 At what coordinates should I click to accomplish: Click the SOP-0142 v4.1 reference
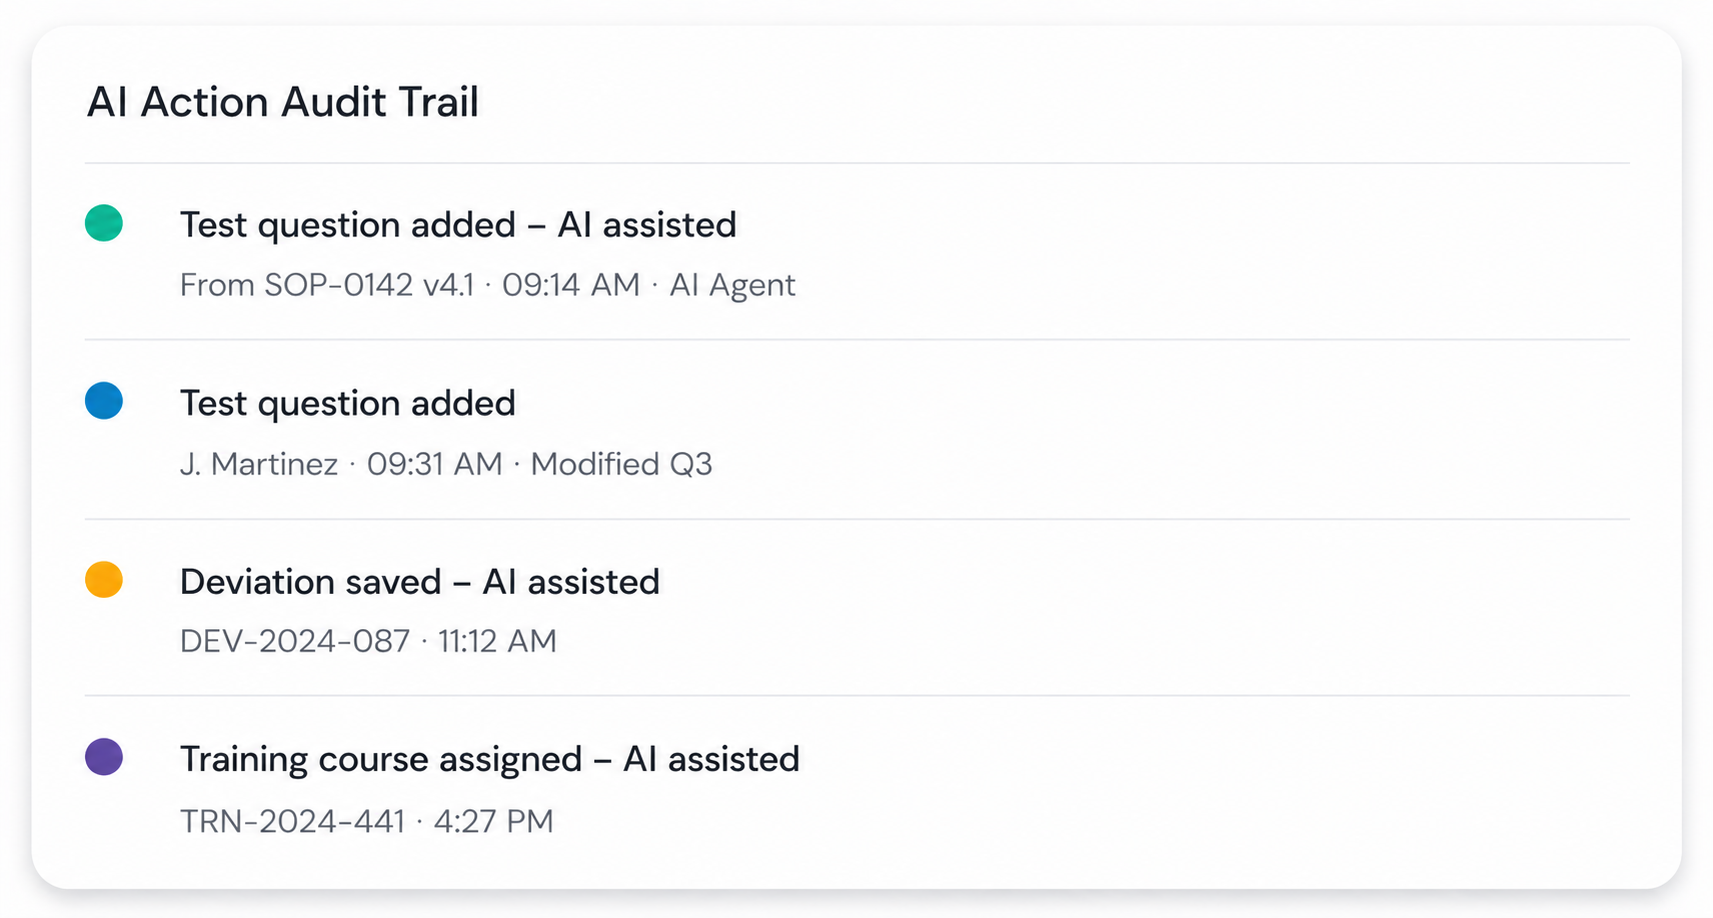tap(370, 285)
